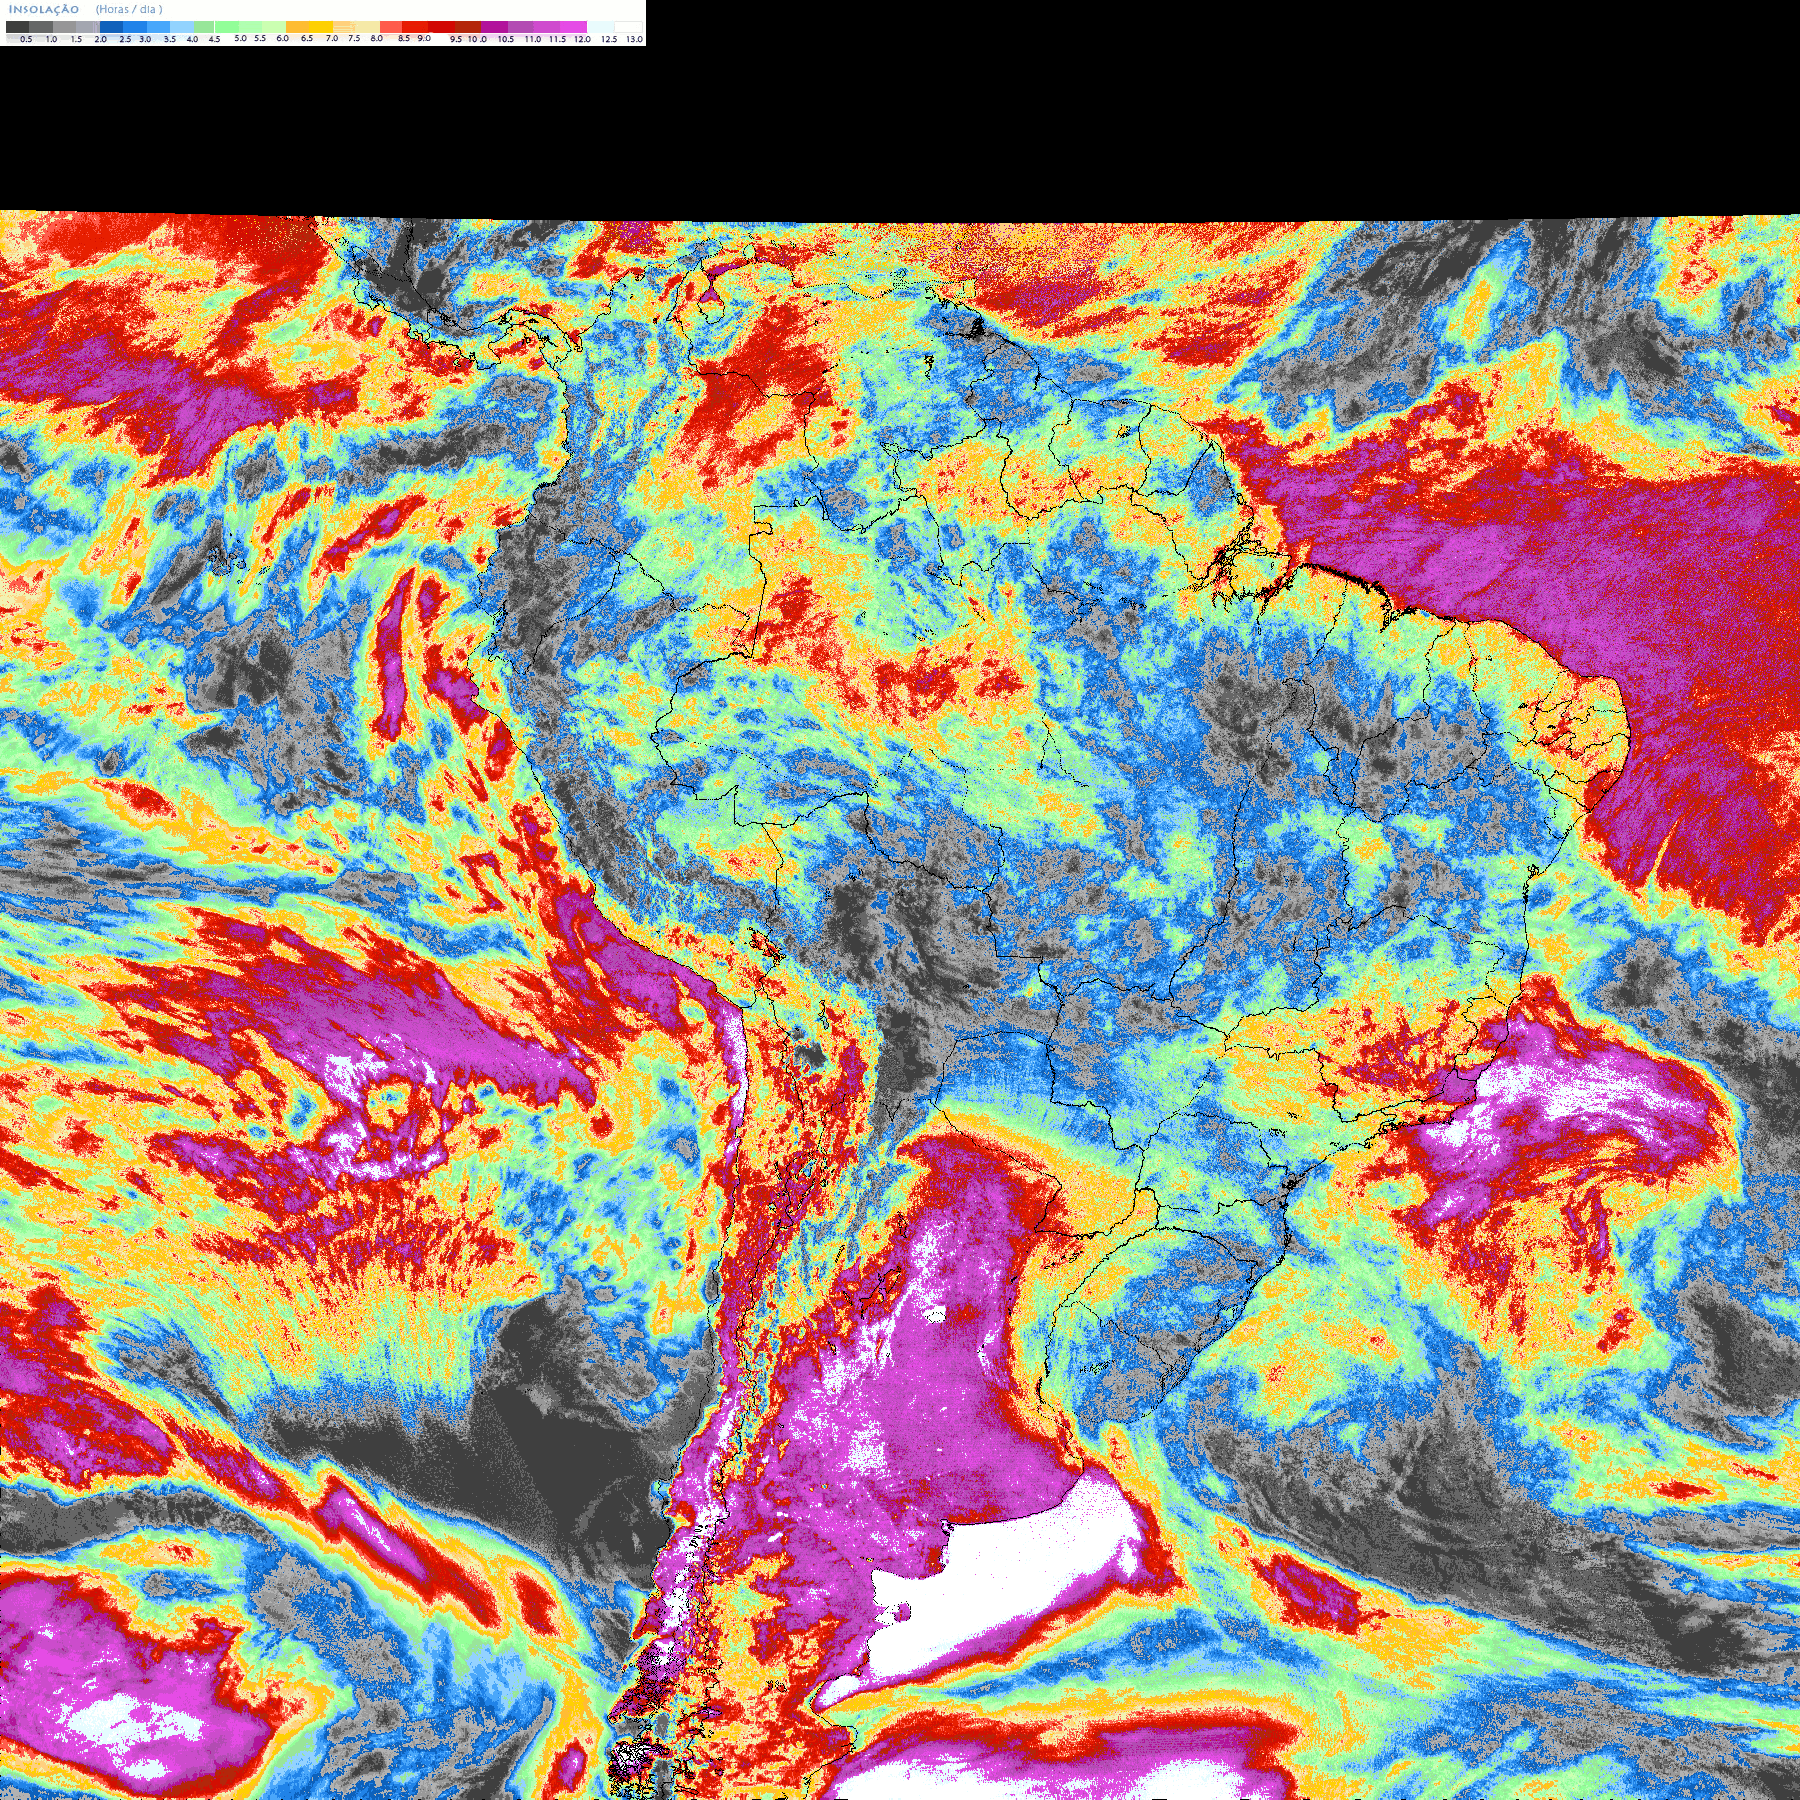Select the 11.0 legend value label
Image resolution: width=1800 pixels, height=1800 pixels.
(x=532, y=39)
